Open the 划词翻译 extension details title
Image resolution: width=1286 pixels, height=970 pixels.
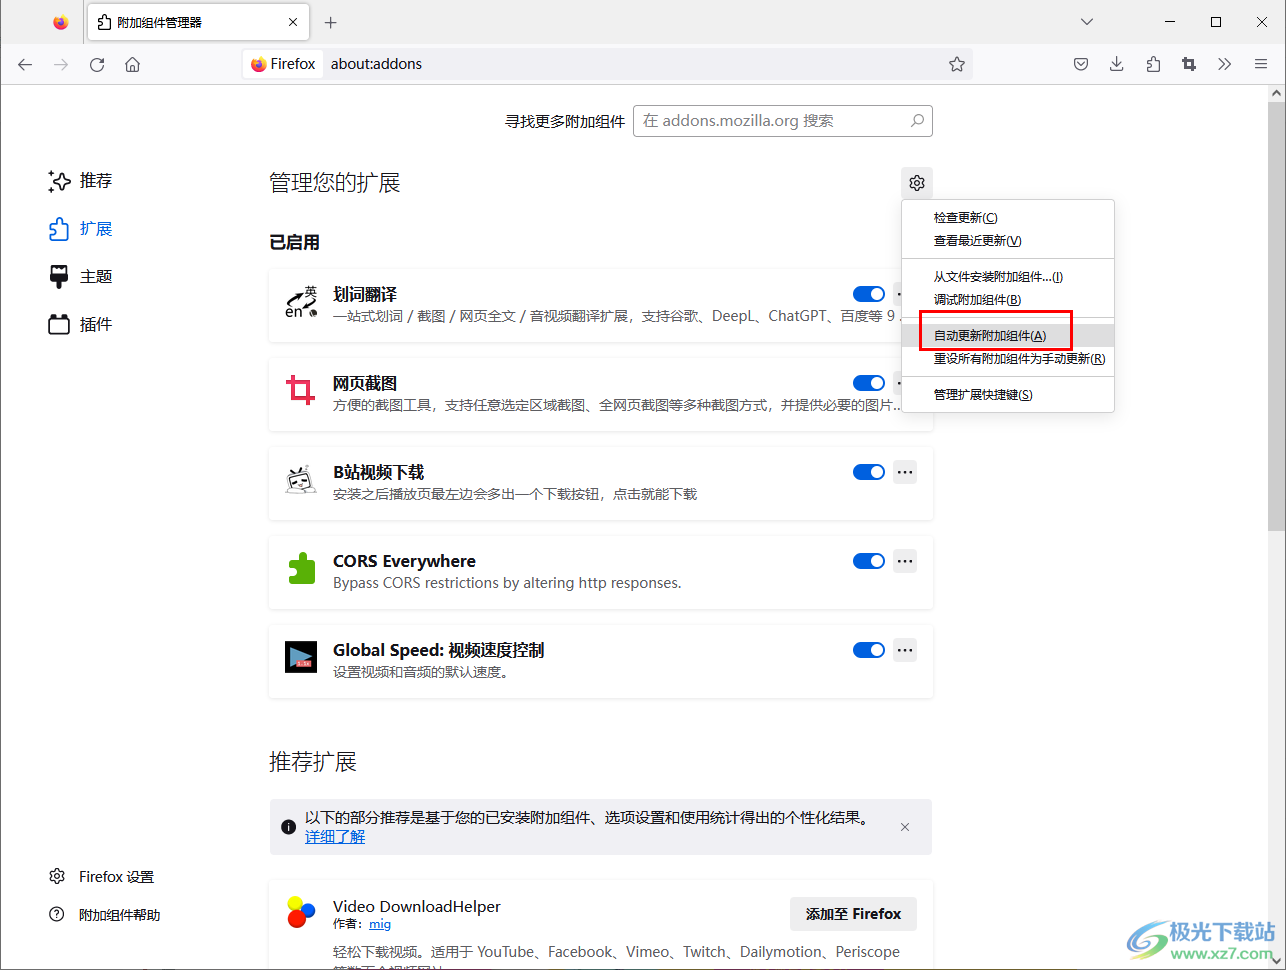point(365,294)
